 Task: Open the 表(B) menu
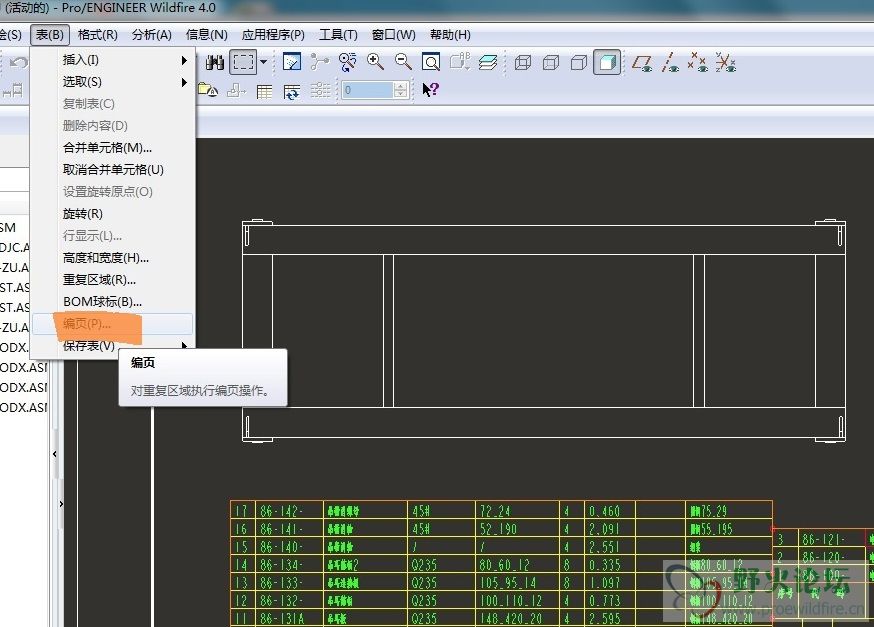(50, 35)
